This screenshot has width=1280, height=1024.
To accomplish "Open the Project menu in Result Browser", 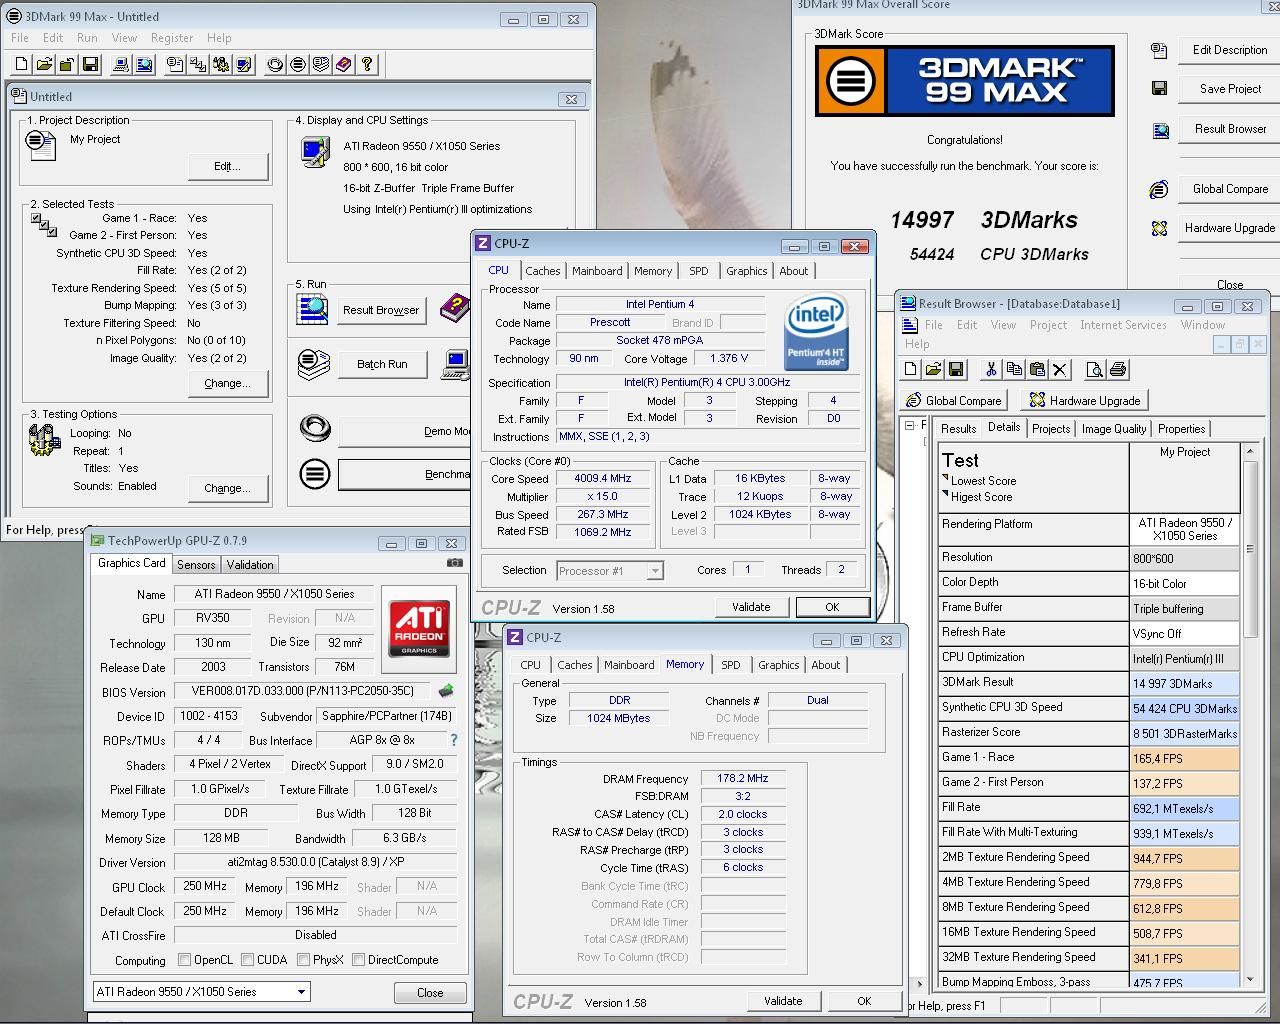I will (1048, 325).
